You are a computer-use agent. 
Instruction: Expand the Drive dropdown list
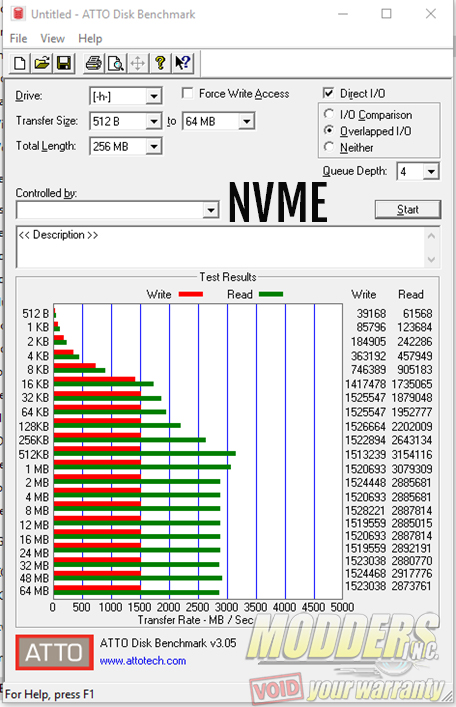click(x=154, y=96)
